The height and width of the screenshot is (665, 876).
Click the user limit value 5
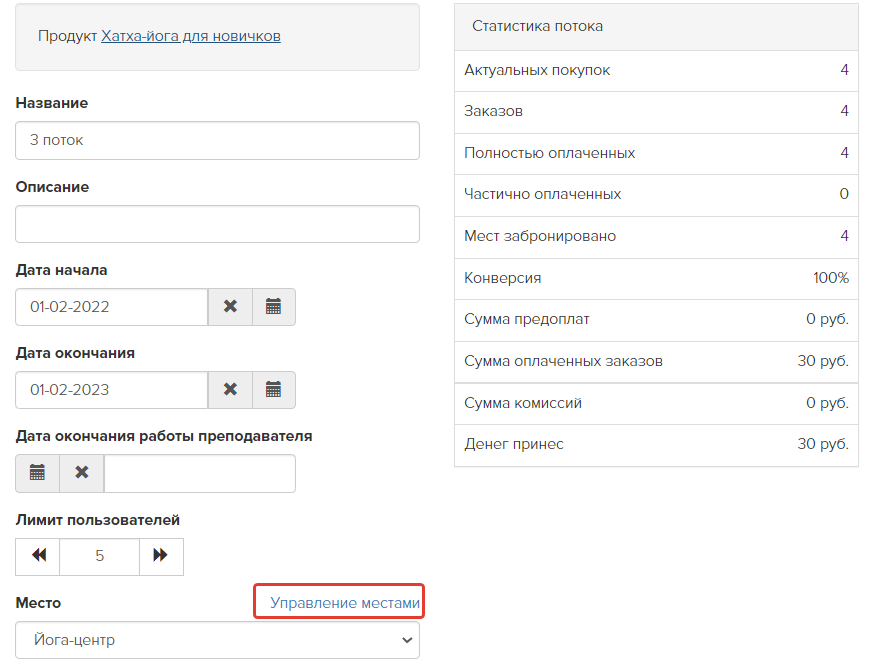99,556
